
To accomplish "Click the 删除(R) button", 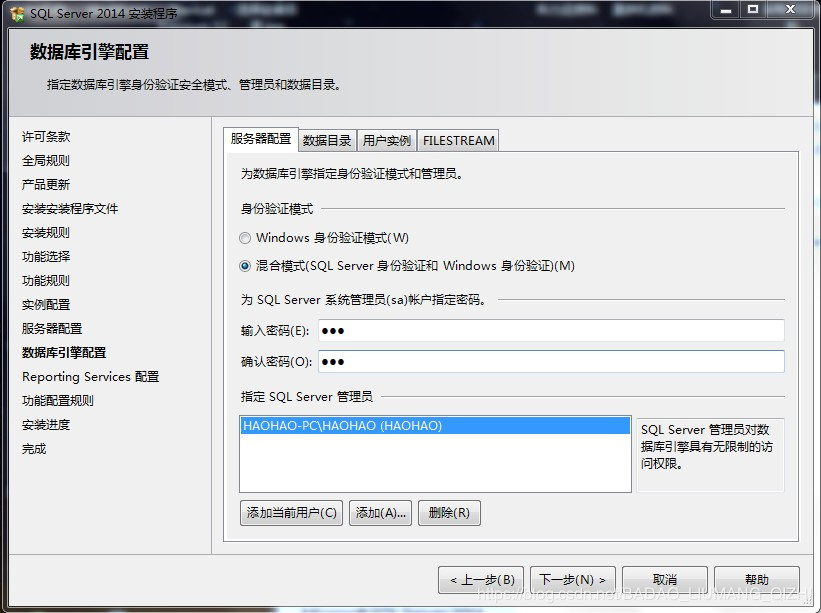I will tap(449, 513).
